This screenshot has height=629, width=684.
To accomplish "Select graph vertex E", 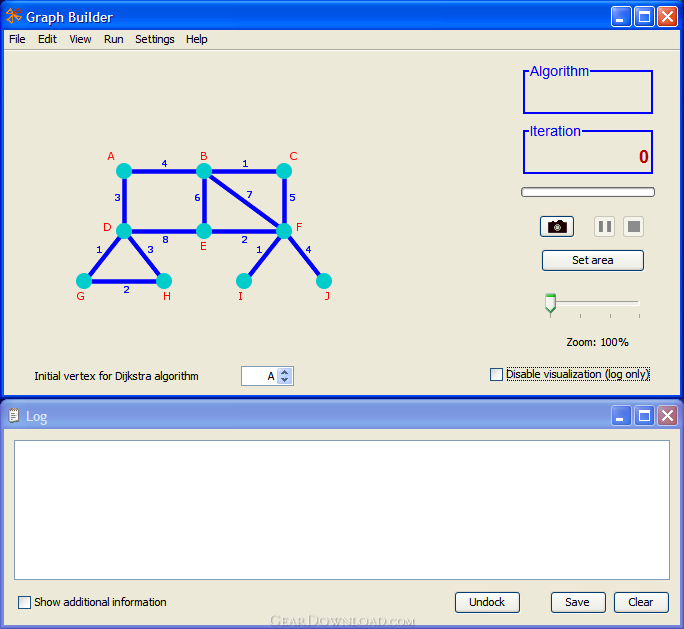I will coord(204,231).
